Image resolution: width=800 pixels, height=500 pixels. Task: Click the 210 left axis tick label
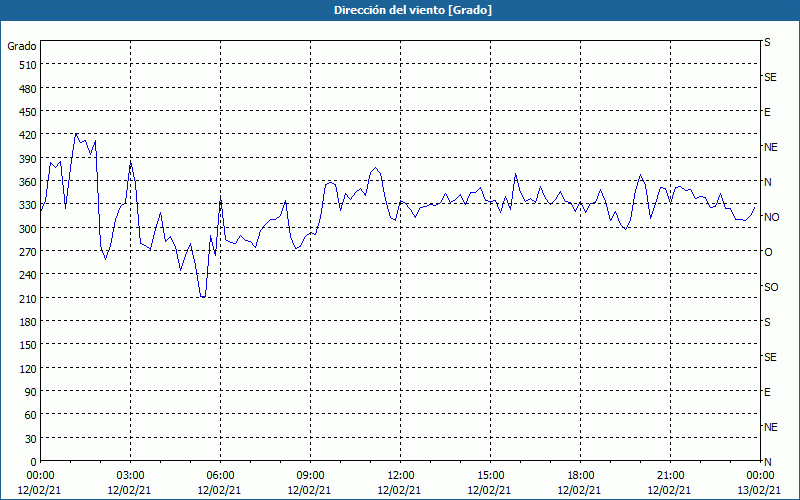pos(28,298)
